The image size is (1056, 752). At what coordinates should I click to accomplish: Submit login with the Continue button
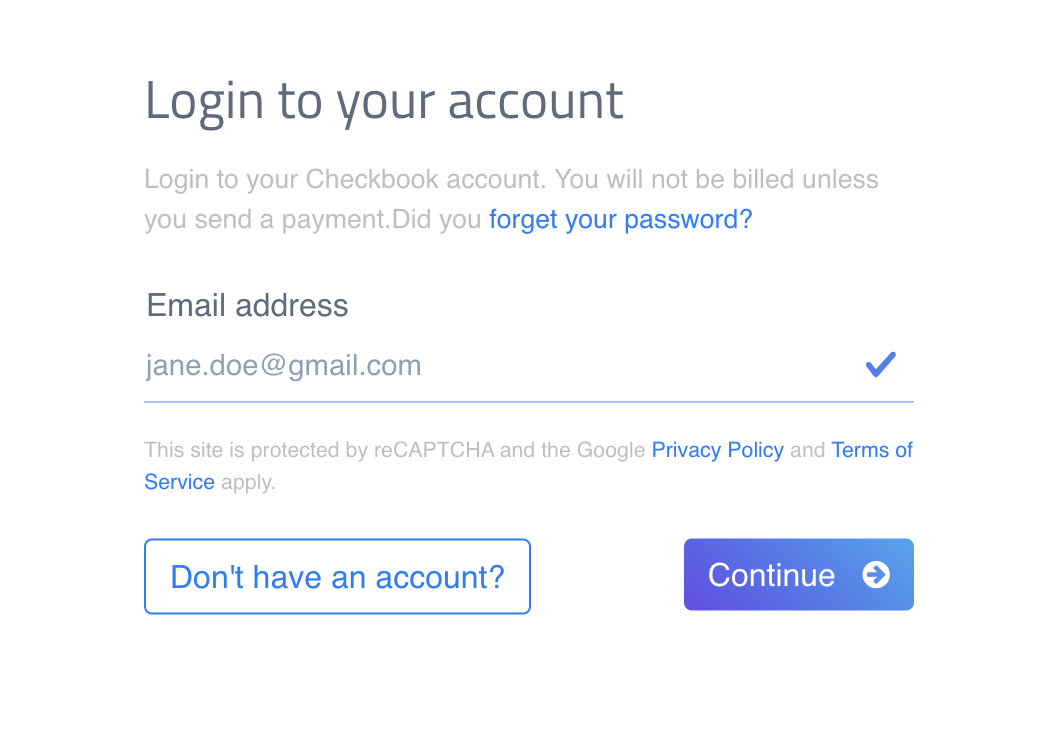pos(799,574)
